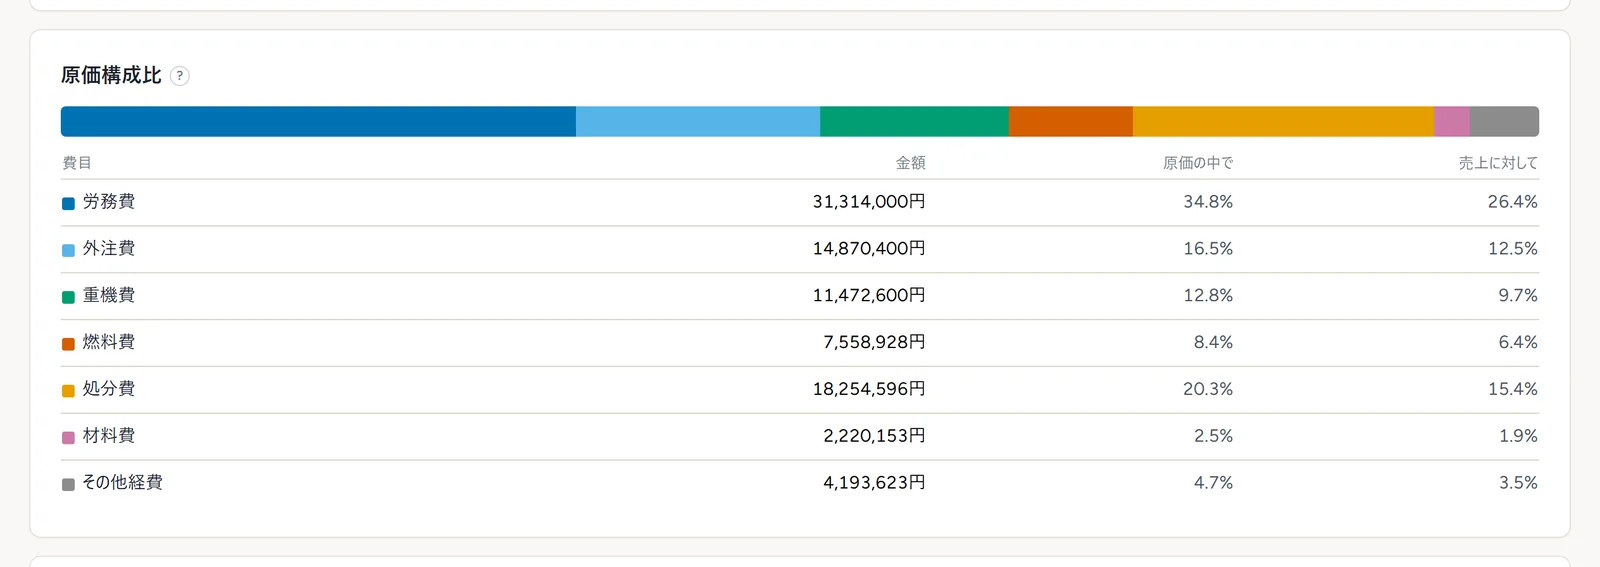Click the yellow 処分費 bar segment

click(1283, 122)
